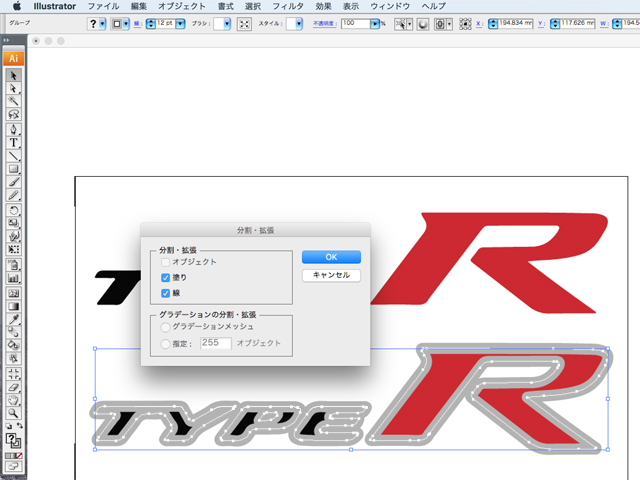640x480 pixels.
Task: Select the Selection (black arrow) tool
Action: click(x=13, y=76)
